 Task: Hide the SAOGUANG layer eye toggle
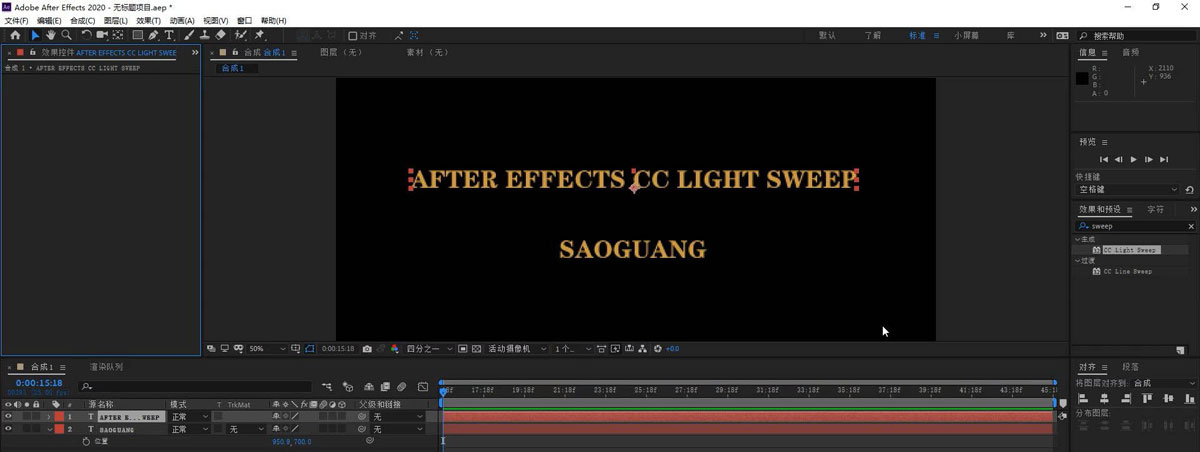pyautogui.click(x=8, y=428)
